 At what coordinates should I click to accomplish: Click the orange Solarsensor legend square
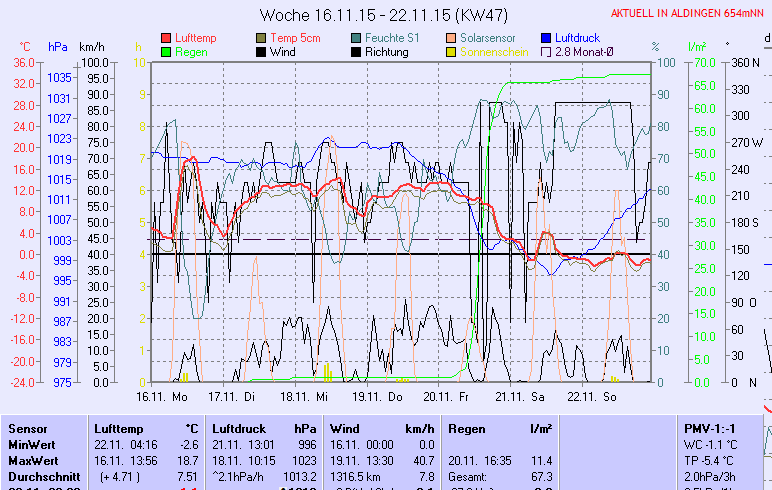(451, 38)
